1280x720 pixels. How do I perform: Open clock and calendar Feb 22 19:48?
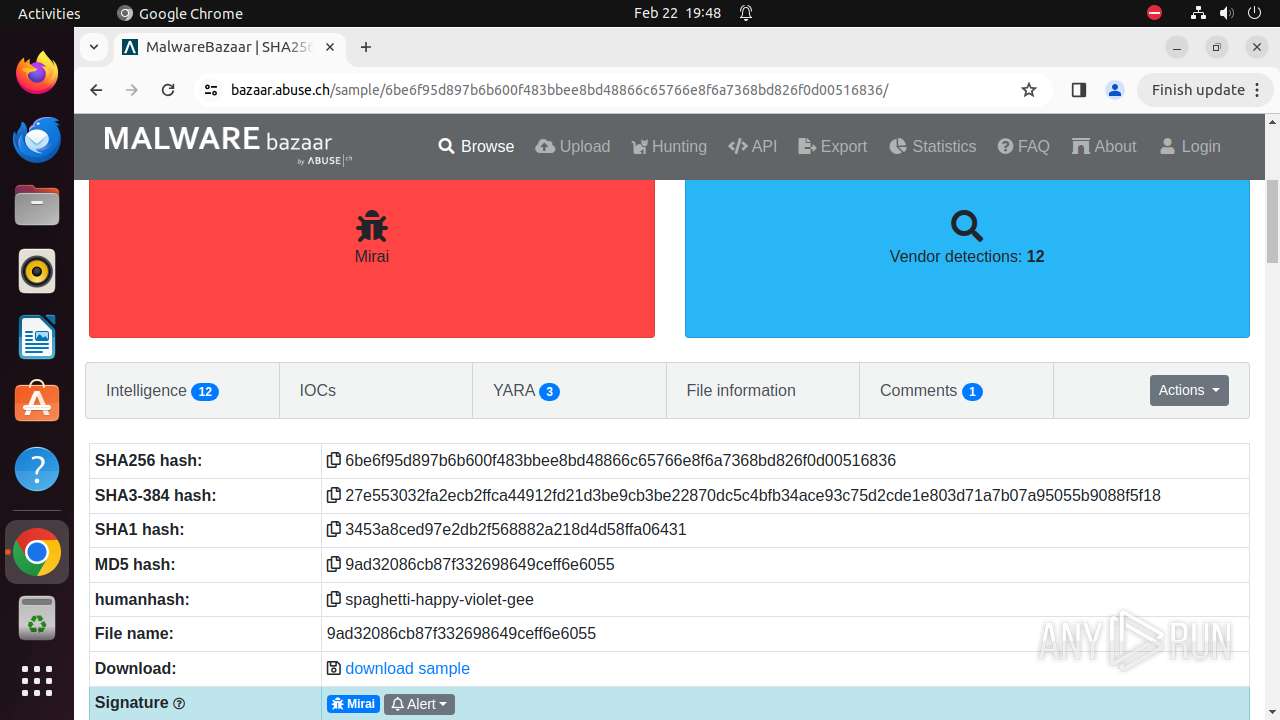(x=677, y=13)
